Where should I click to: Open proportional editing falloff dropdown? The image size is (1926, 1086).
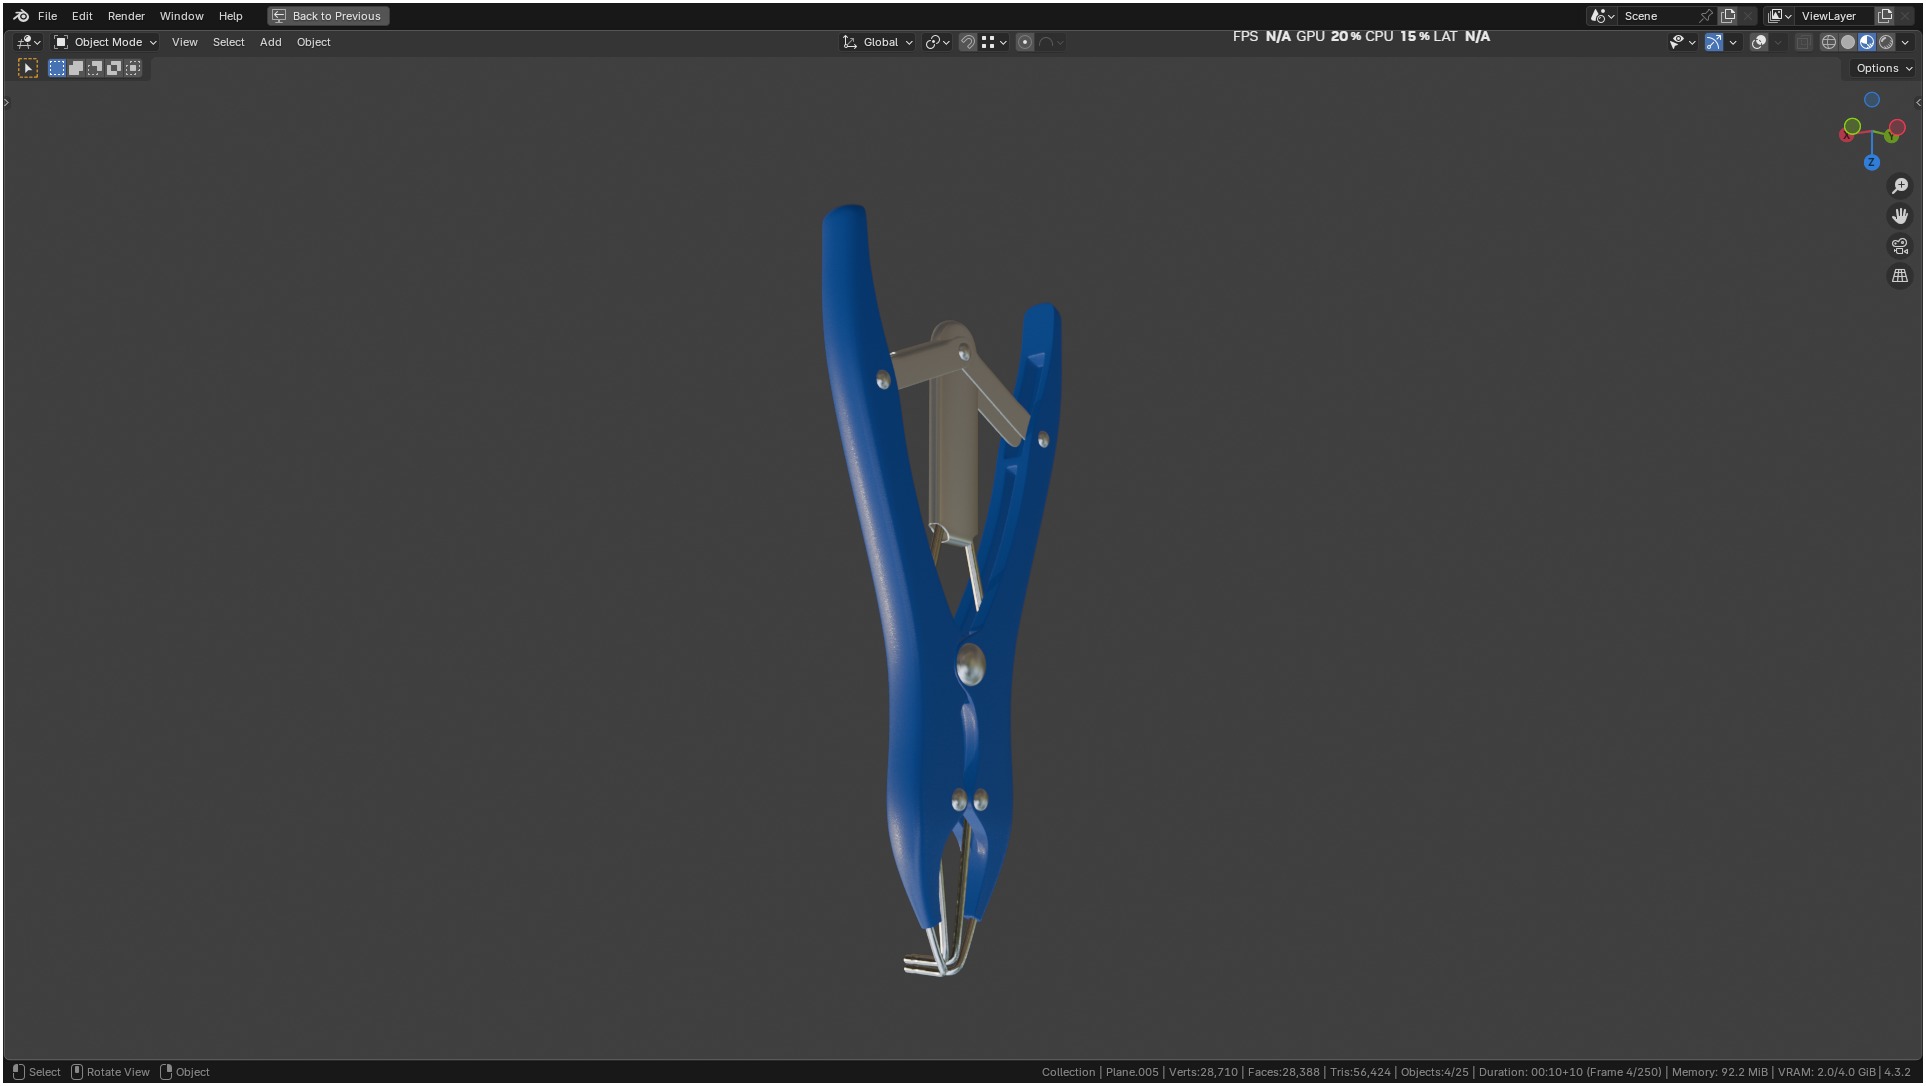(x=1051, y=42)
